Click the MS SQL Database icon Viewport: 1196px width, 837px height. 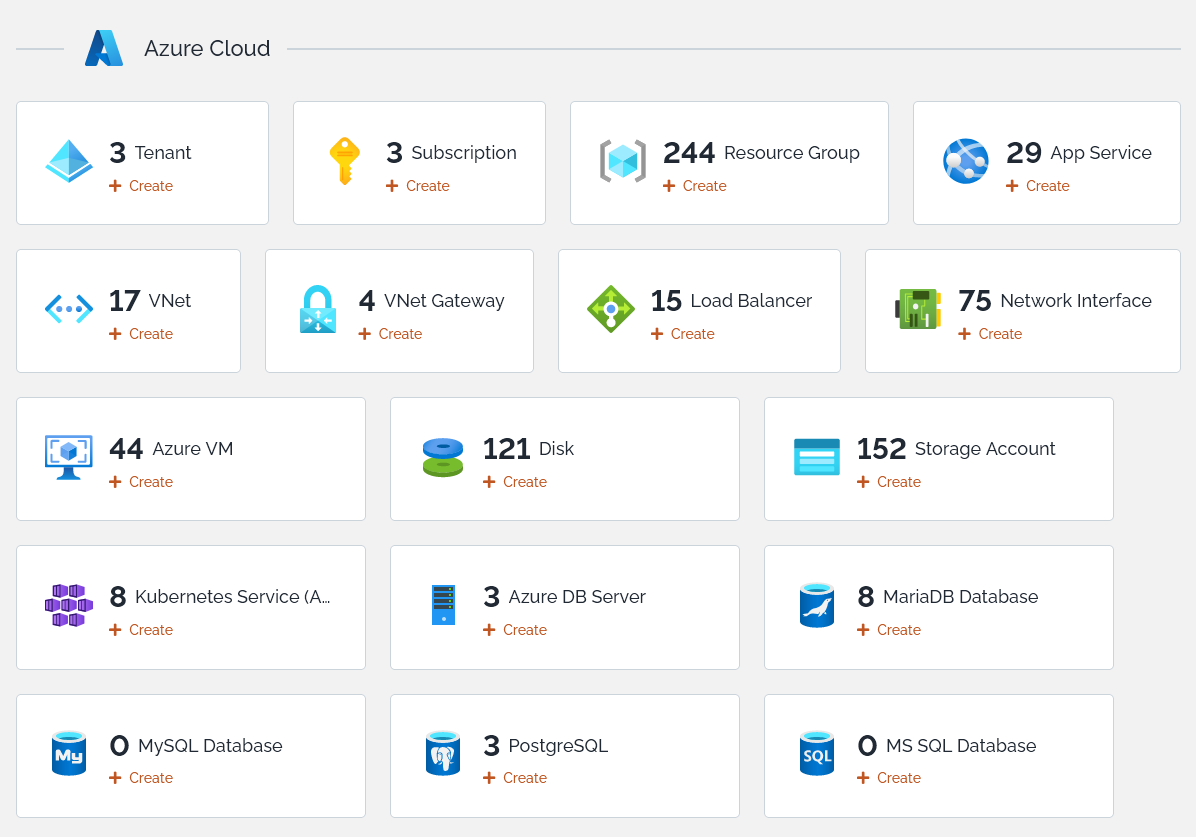[817, 753]
